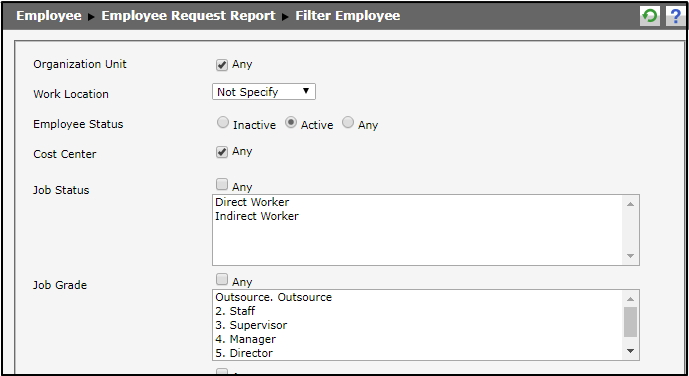
Task: Select Indirect Worker in Job Status list
Action: point(257,216)
